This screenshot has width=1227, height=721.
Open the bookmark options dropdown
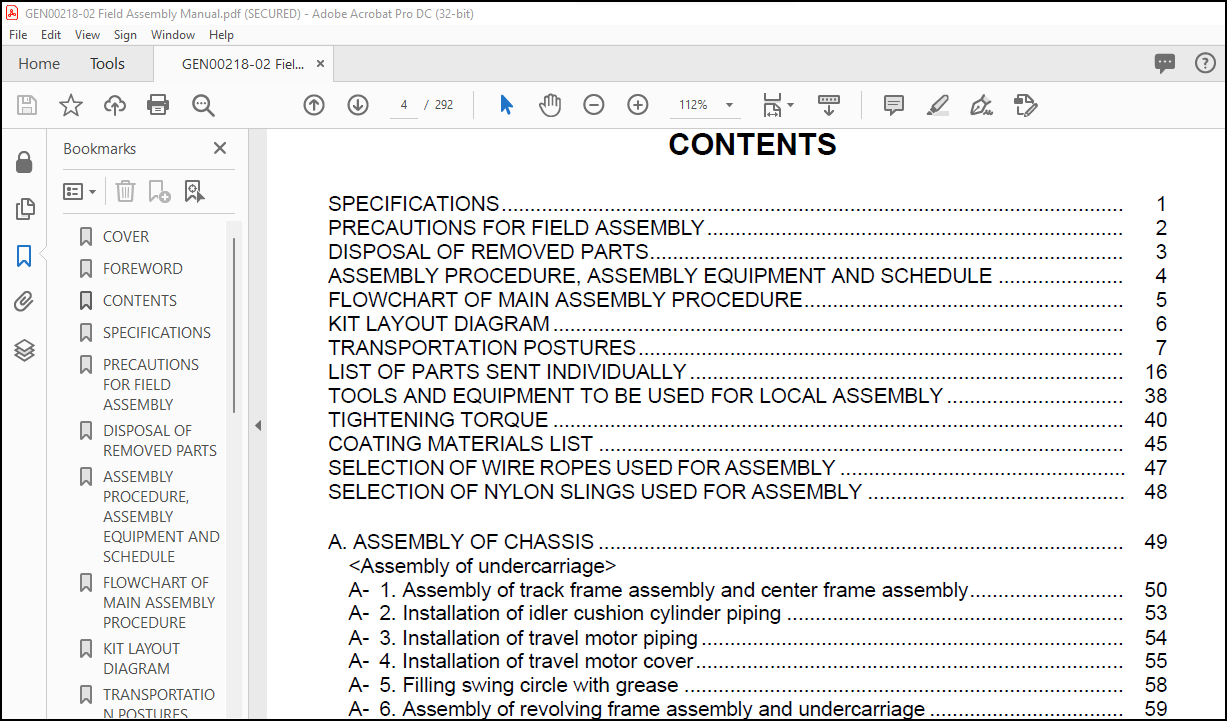[x=79, y=191]
